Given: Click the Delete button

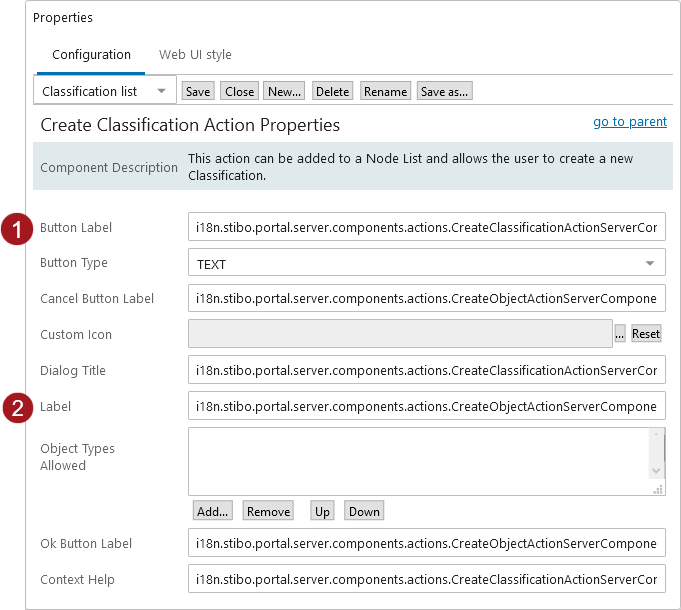Looking at the screenshot, I should click(x=332, y=91).
